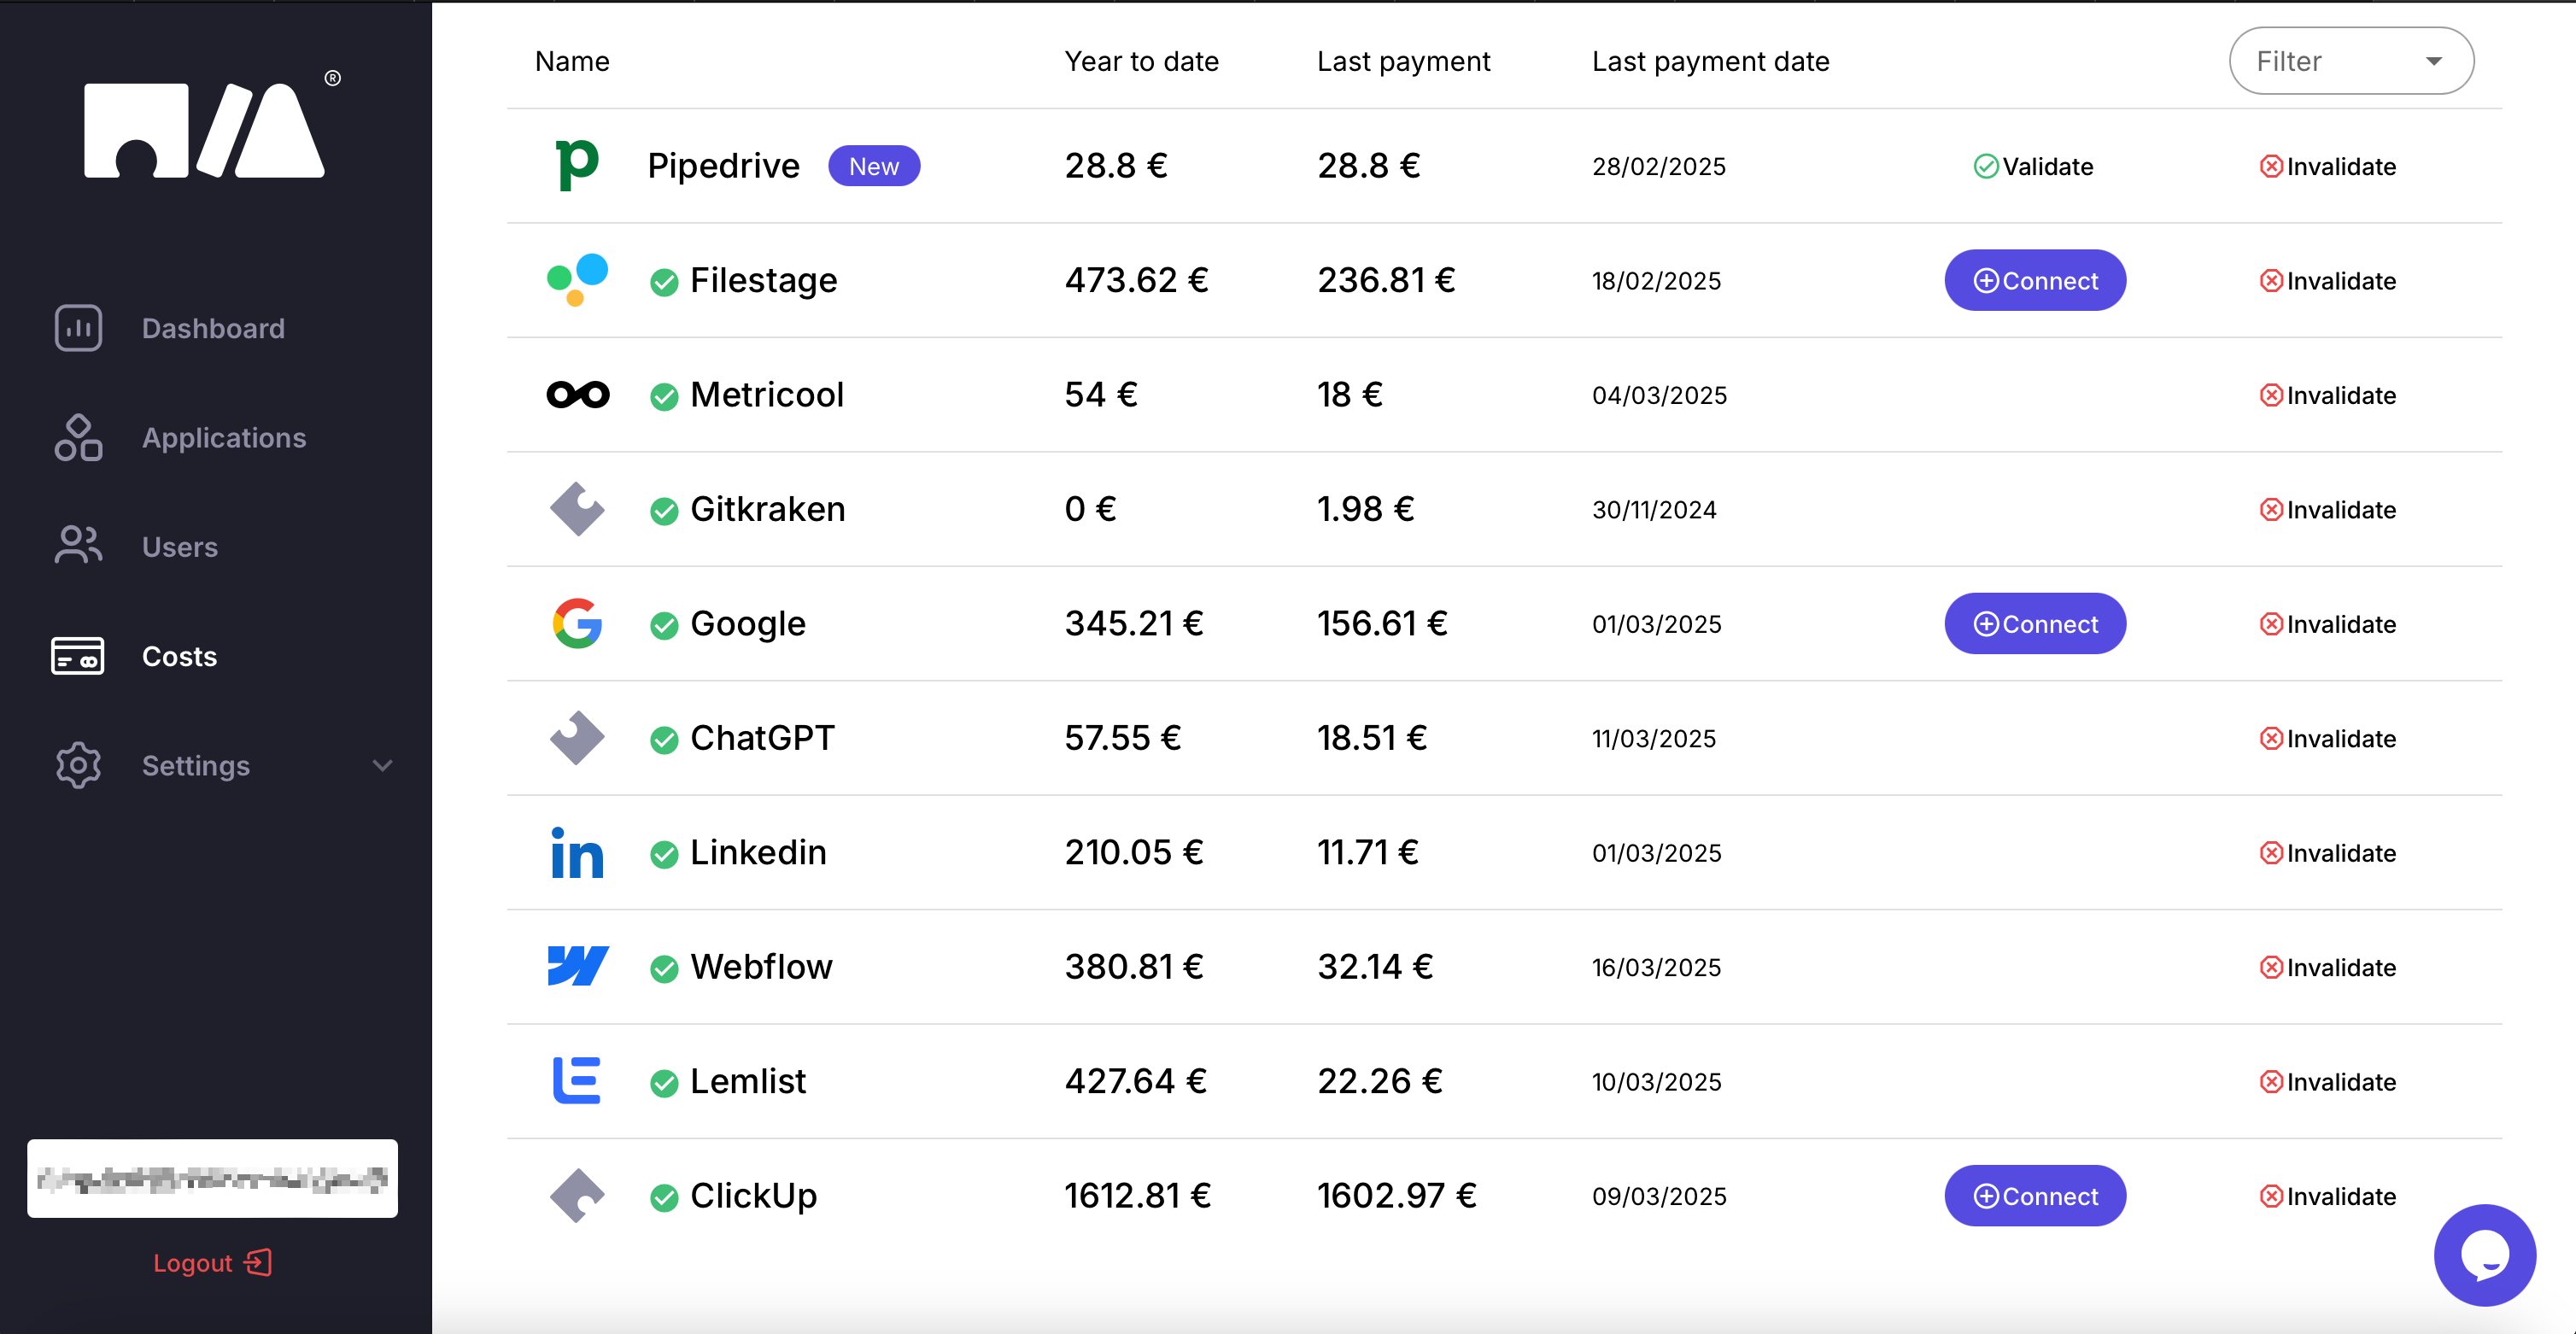
Task: Go to the Dashboard page
Action: coord(213,328)
